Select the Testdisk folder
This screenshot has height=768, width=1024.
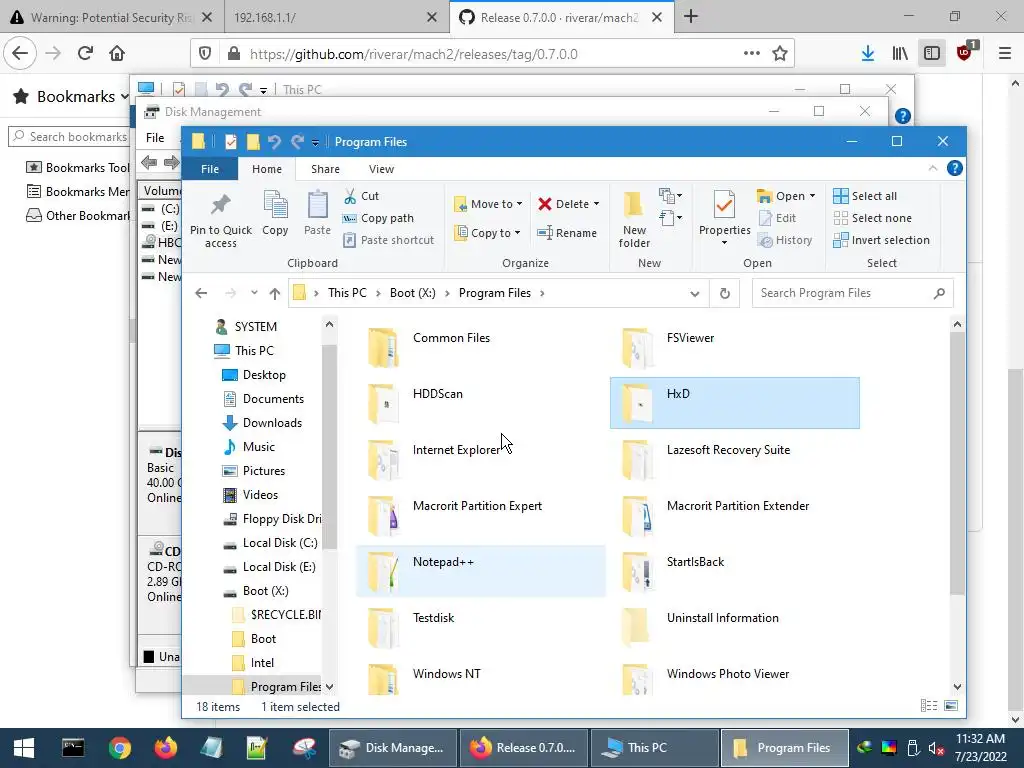coord(480,628)
